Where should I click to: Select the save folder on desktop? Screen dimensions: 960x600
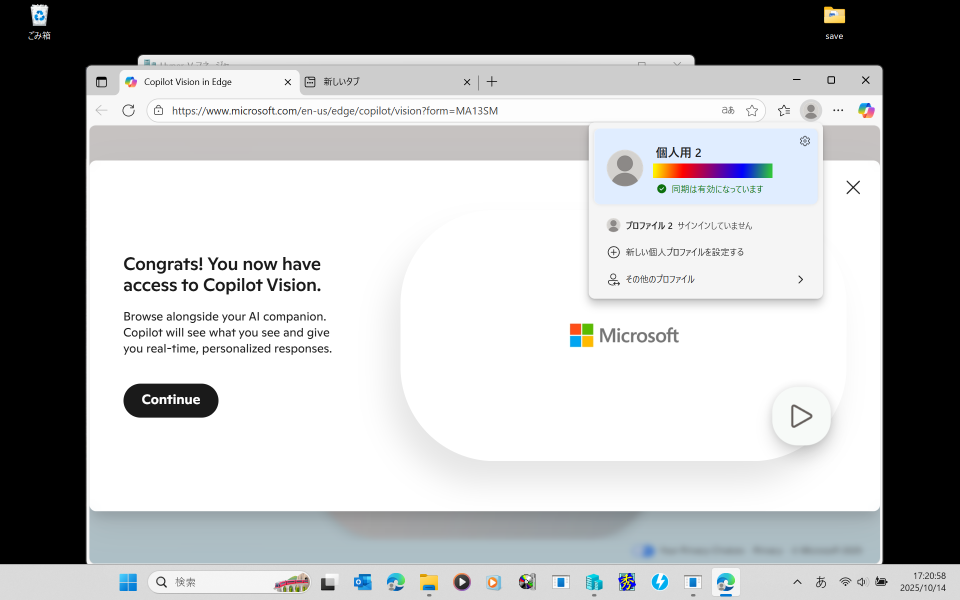(x=834, y=23)
